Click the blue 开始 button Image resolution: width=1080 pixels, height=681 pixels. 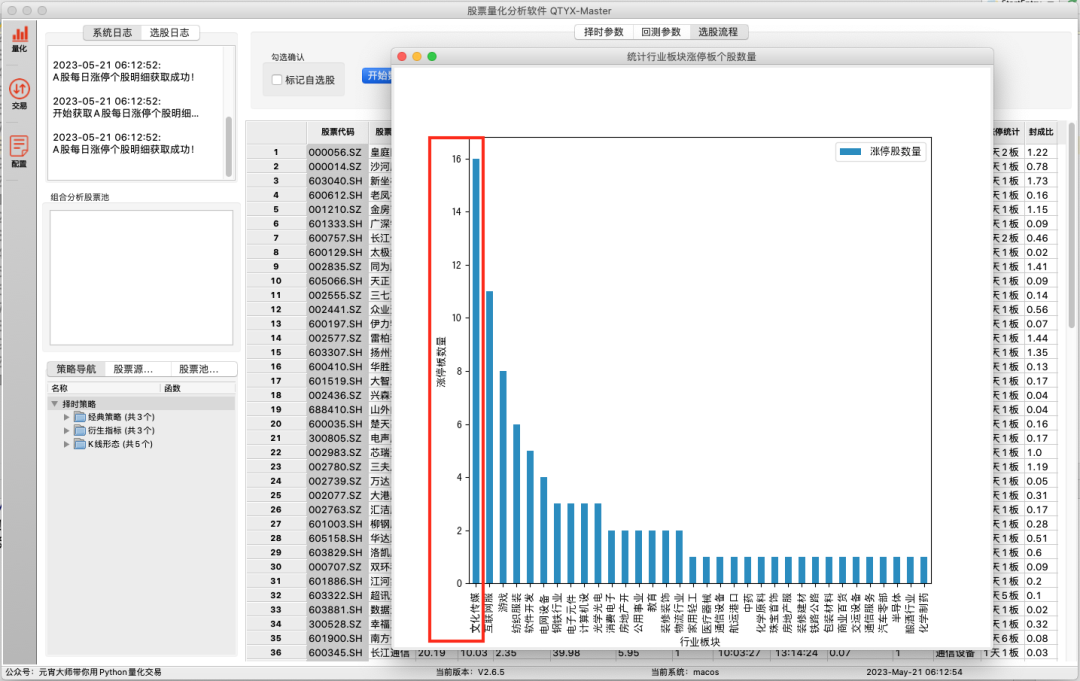tap(377, 76)
